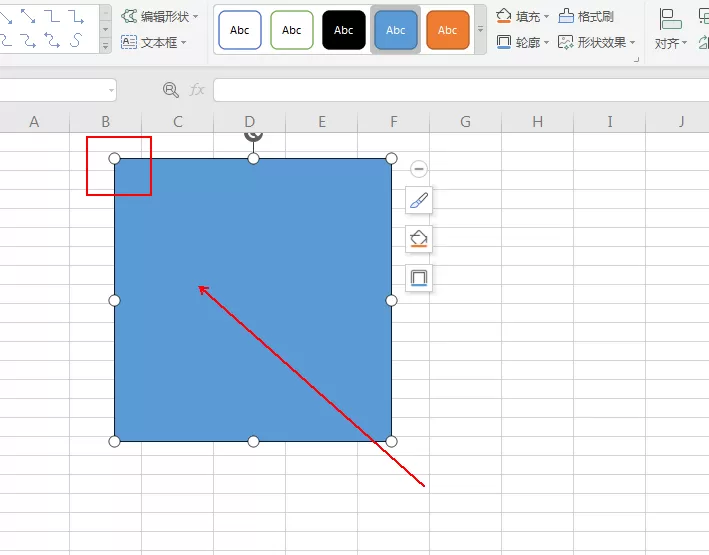Click the shape's rotation handle
The height and width of the screenshot is (555, 709).
(253, 136)
